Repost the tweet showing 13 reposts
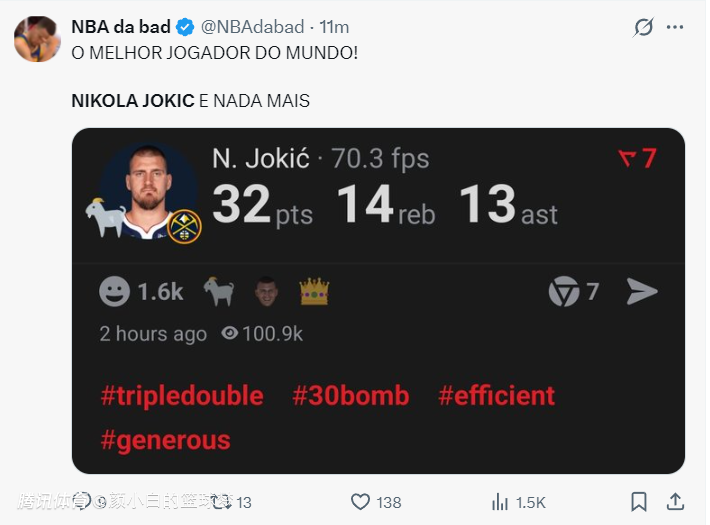 point(222,502)
